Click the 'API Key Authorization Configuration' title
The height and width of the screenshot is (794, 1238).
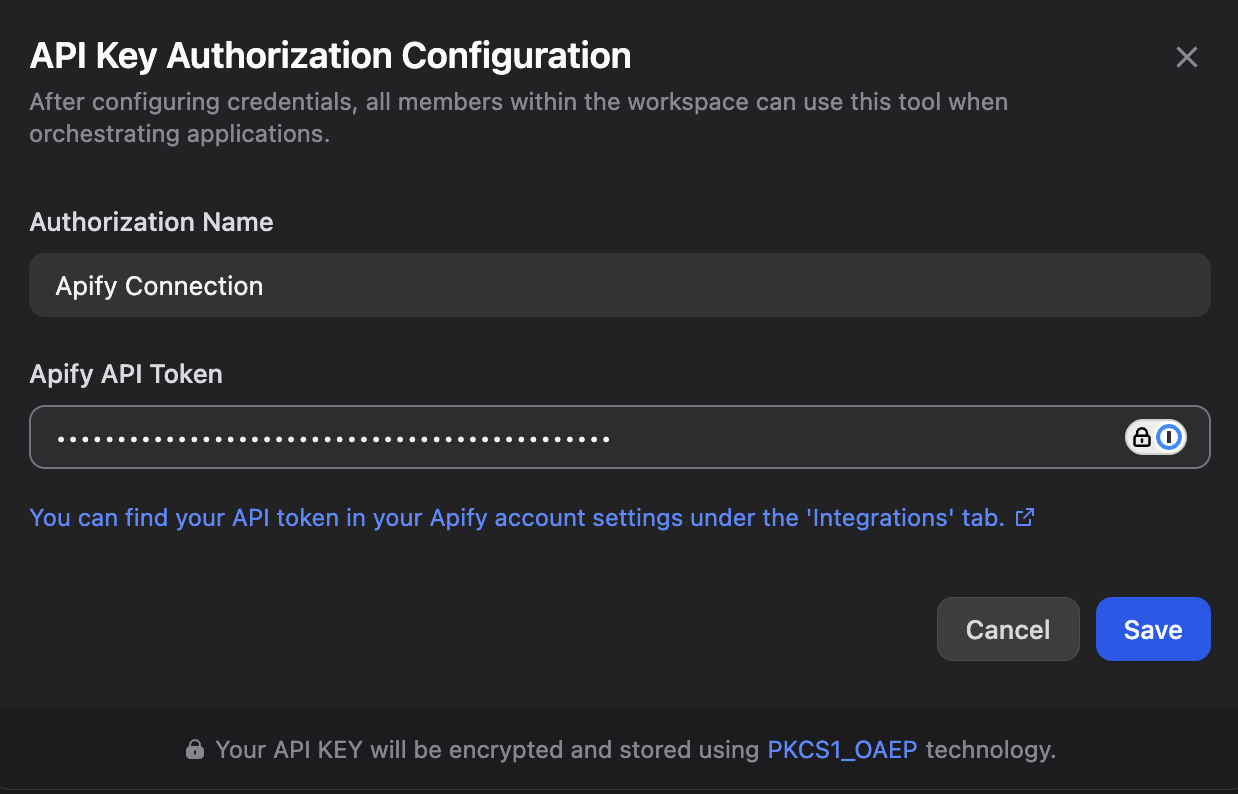tap(330, 55)
